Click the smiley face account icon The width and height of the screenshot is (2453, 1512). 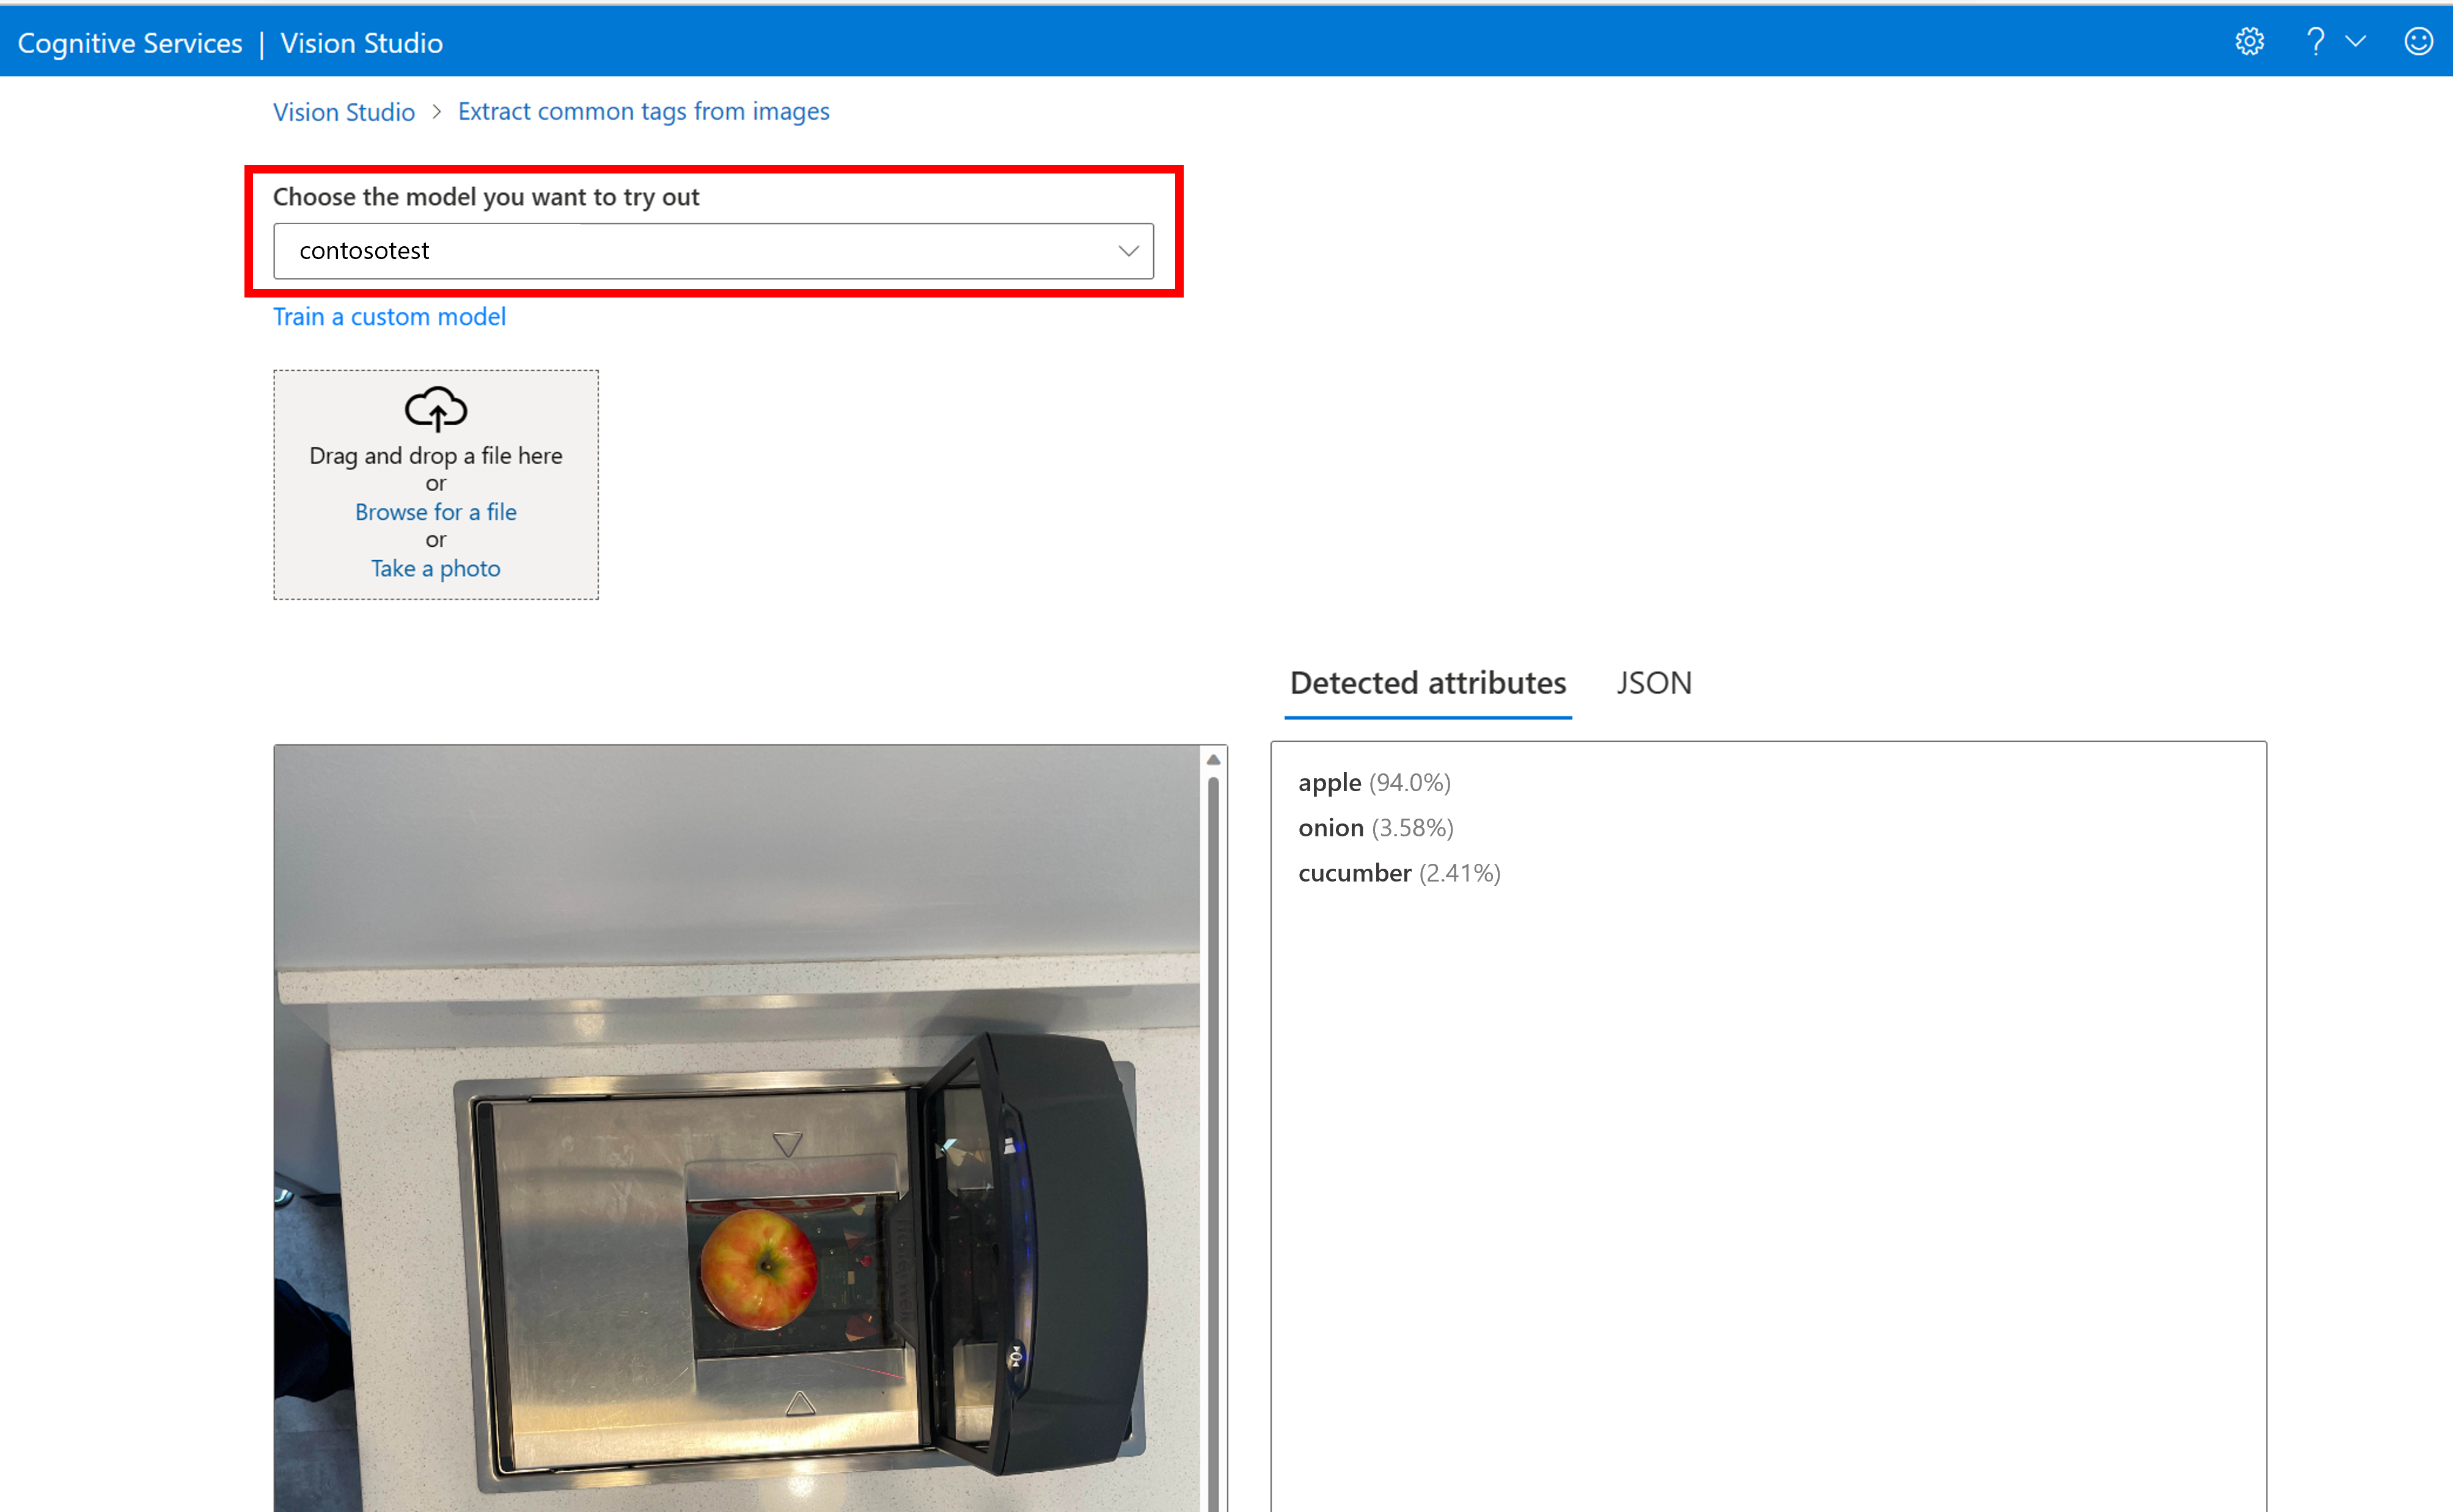2420,42
